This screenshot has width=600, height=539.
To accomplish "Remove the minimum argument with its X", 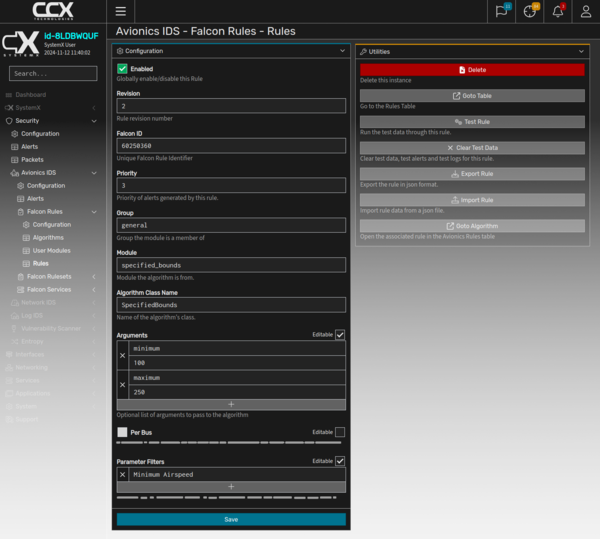I will (123, 356).
